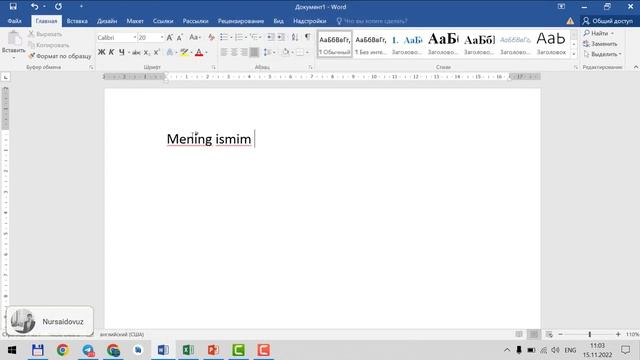
Task: Click the text highlight color marker
Action: tap(184, 52)
